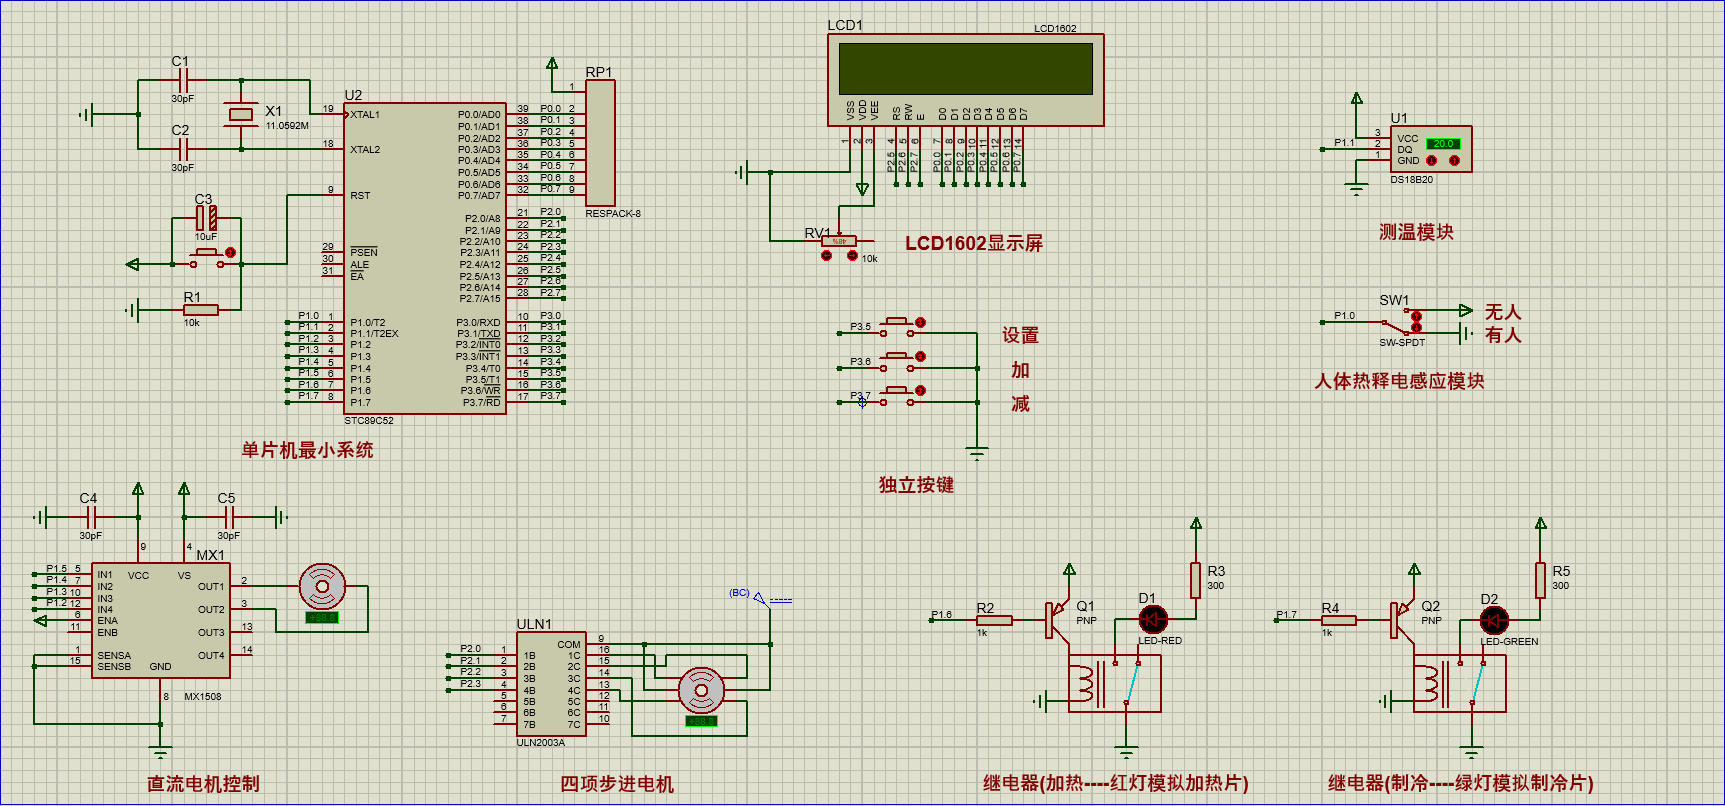Screen dimensions: 1725x806
Task: Click the power arrow above RP1
Action: pyautogui.click(x=552, y=64)
